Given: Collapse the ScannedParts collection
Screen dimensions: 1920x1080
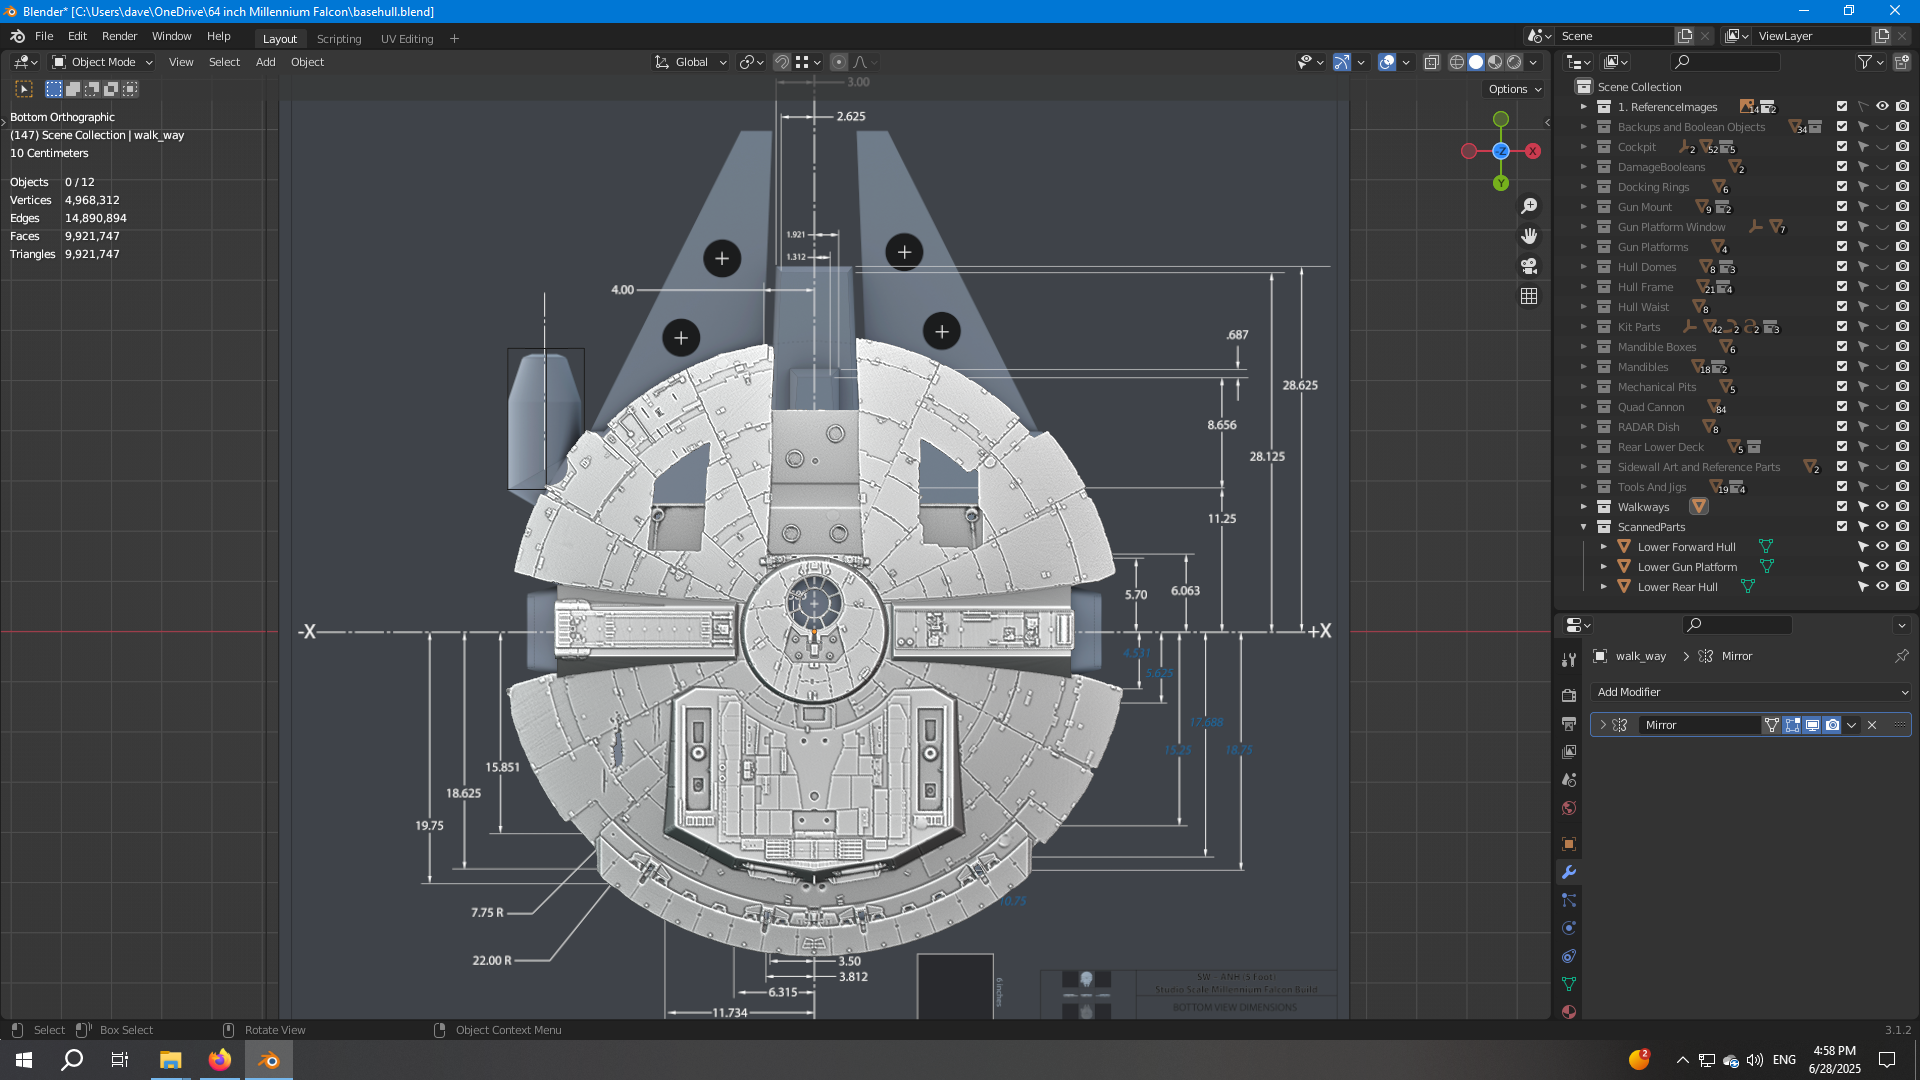Looking at the screenshot, I should tap(1584, 527).
